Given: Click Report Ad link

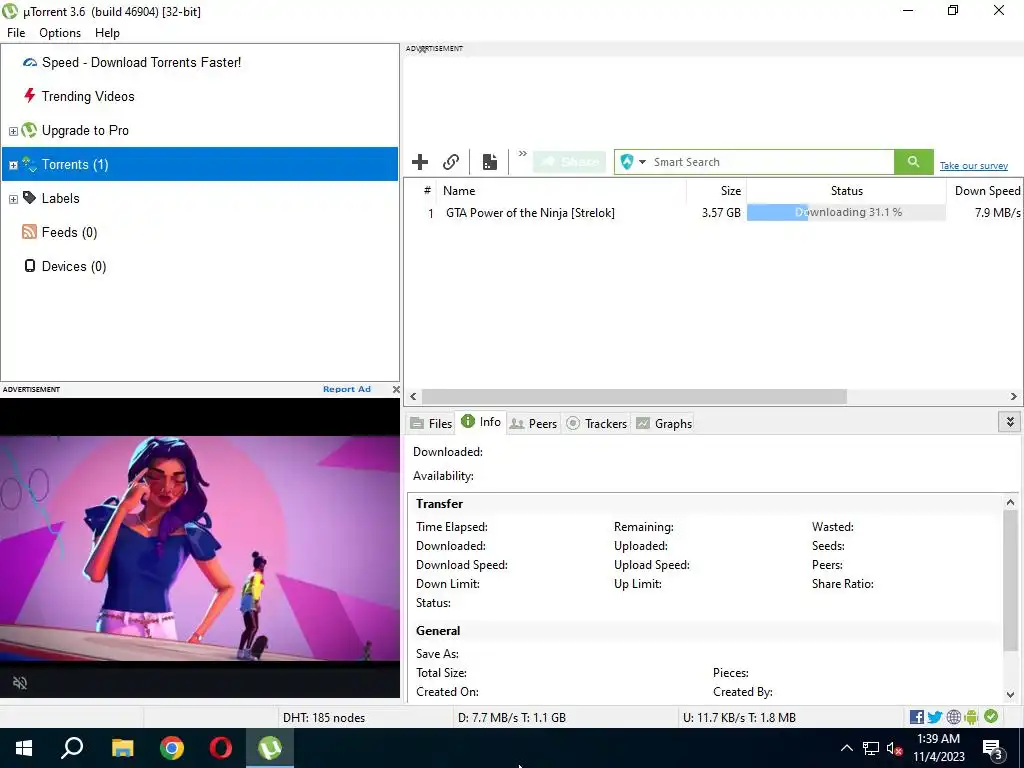Looking at the screenshot, I should (347, 389).
